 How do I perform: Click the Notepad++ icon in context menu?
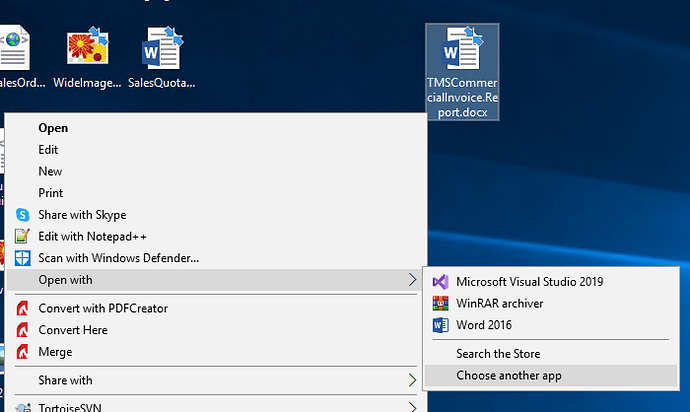coord(23,236)
